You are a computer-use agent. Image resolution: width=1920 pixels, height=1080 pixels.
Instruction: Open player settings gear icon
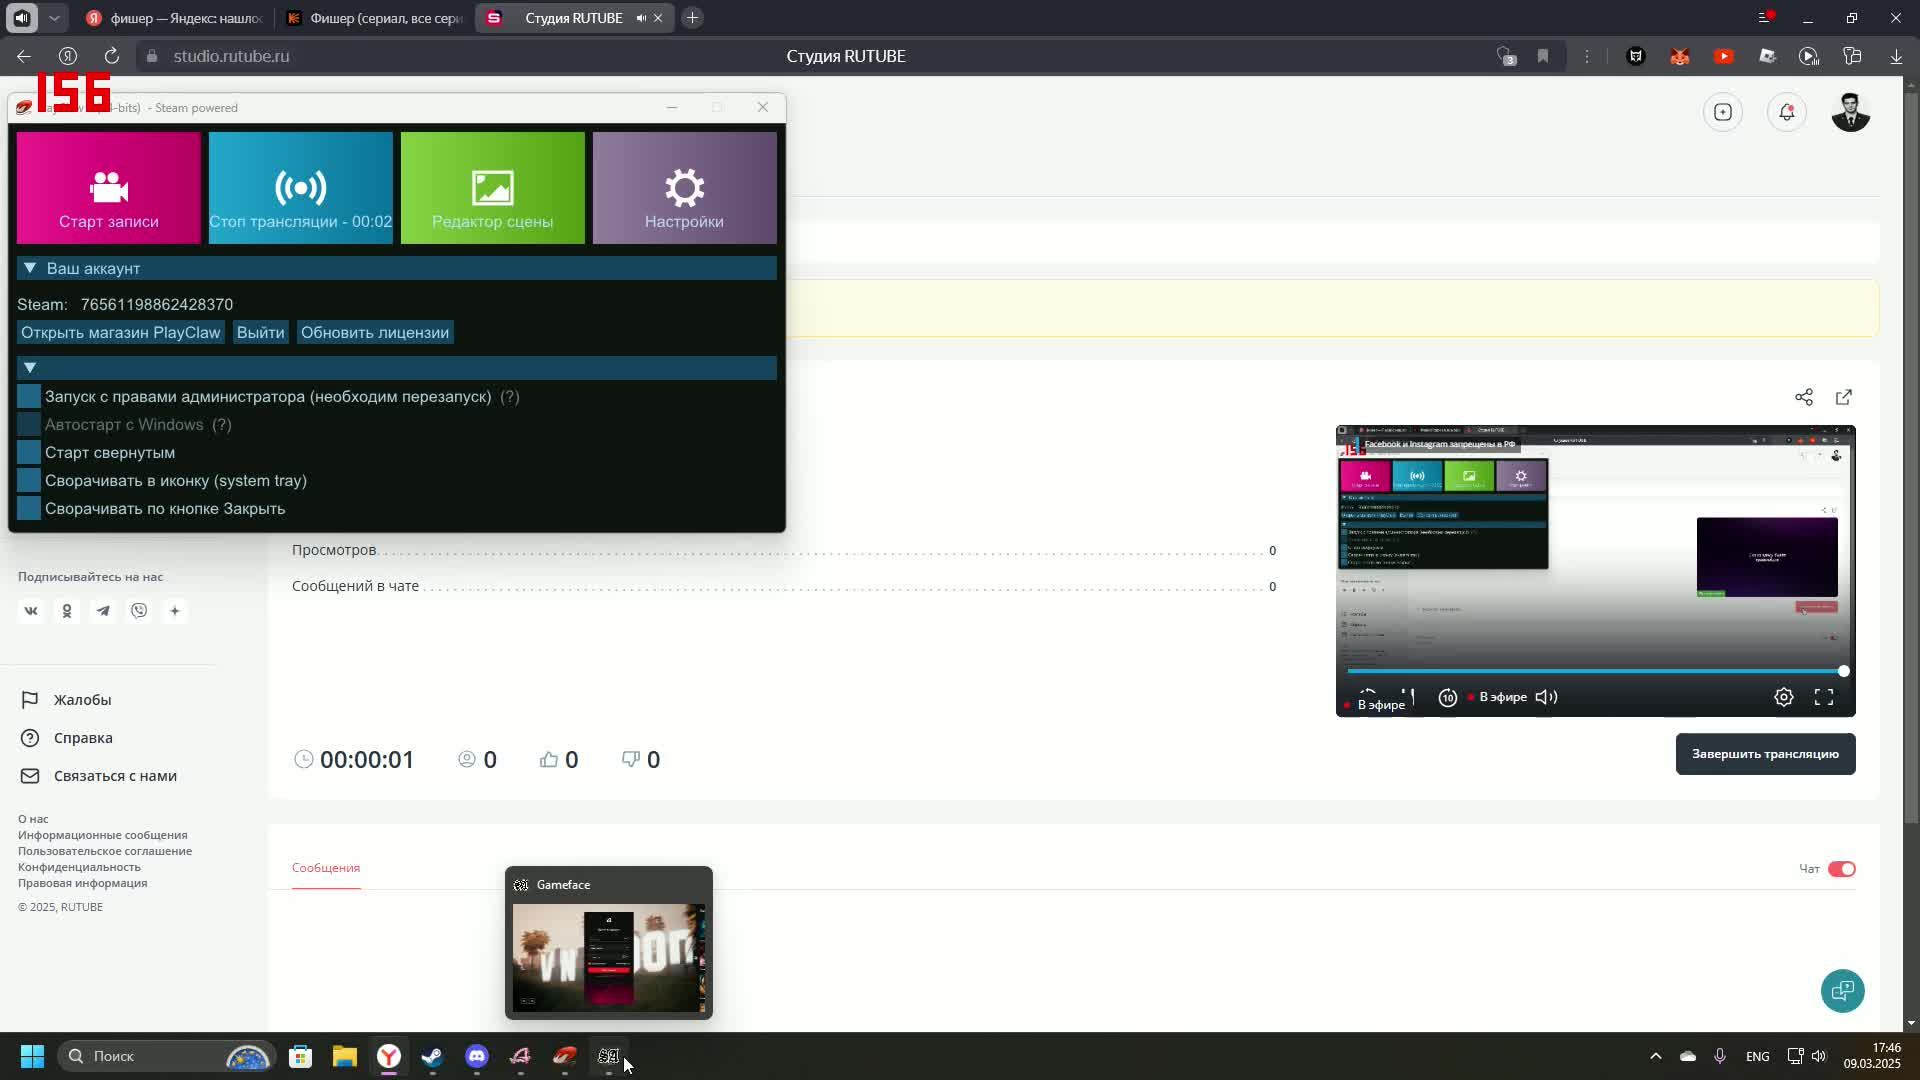coord(1784,697)
